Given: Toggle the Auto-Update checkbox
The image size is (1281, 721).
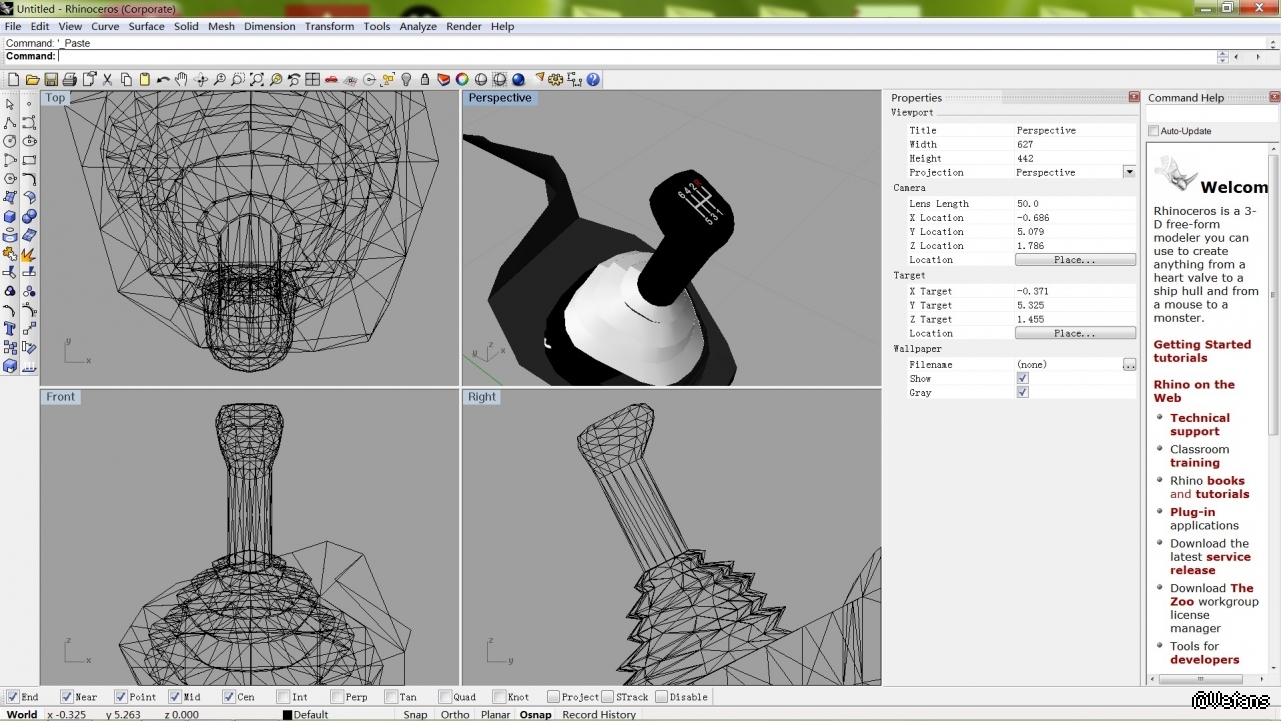Looking at the screenshot, I should coord(1154,131).
